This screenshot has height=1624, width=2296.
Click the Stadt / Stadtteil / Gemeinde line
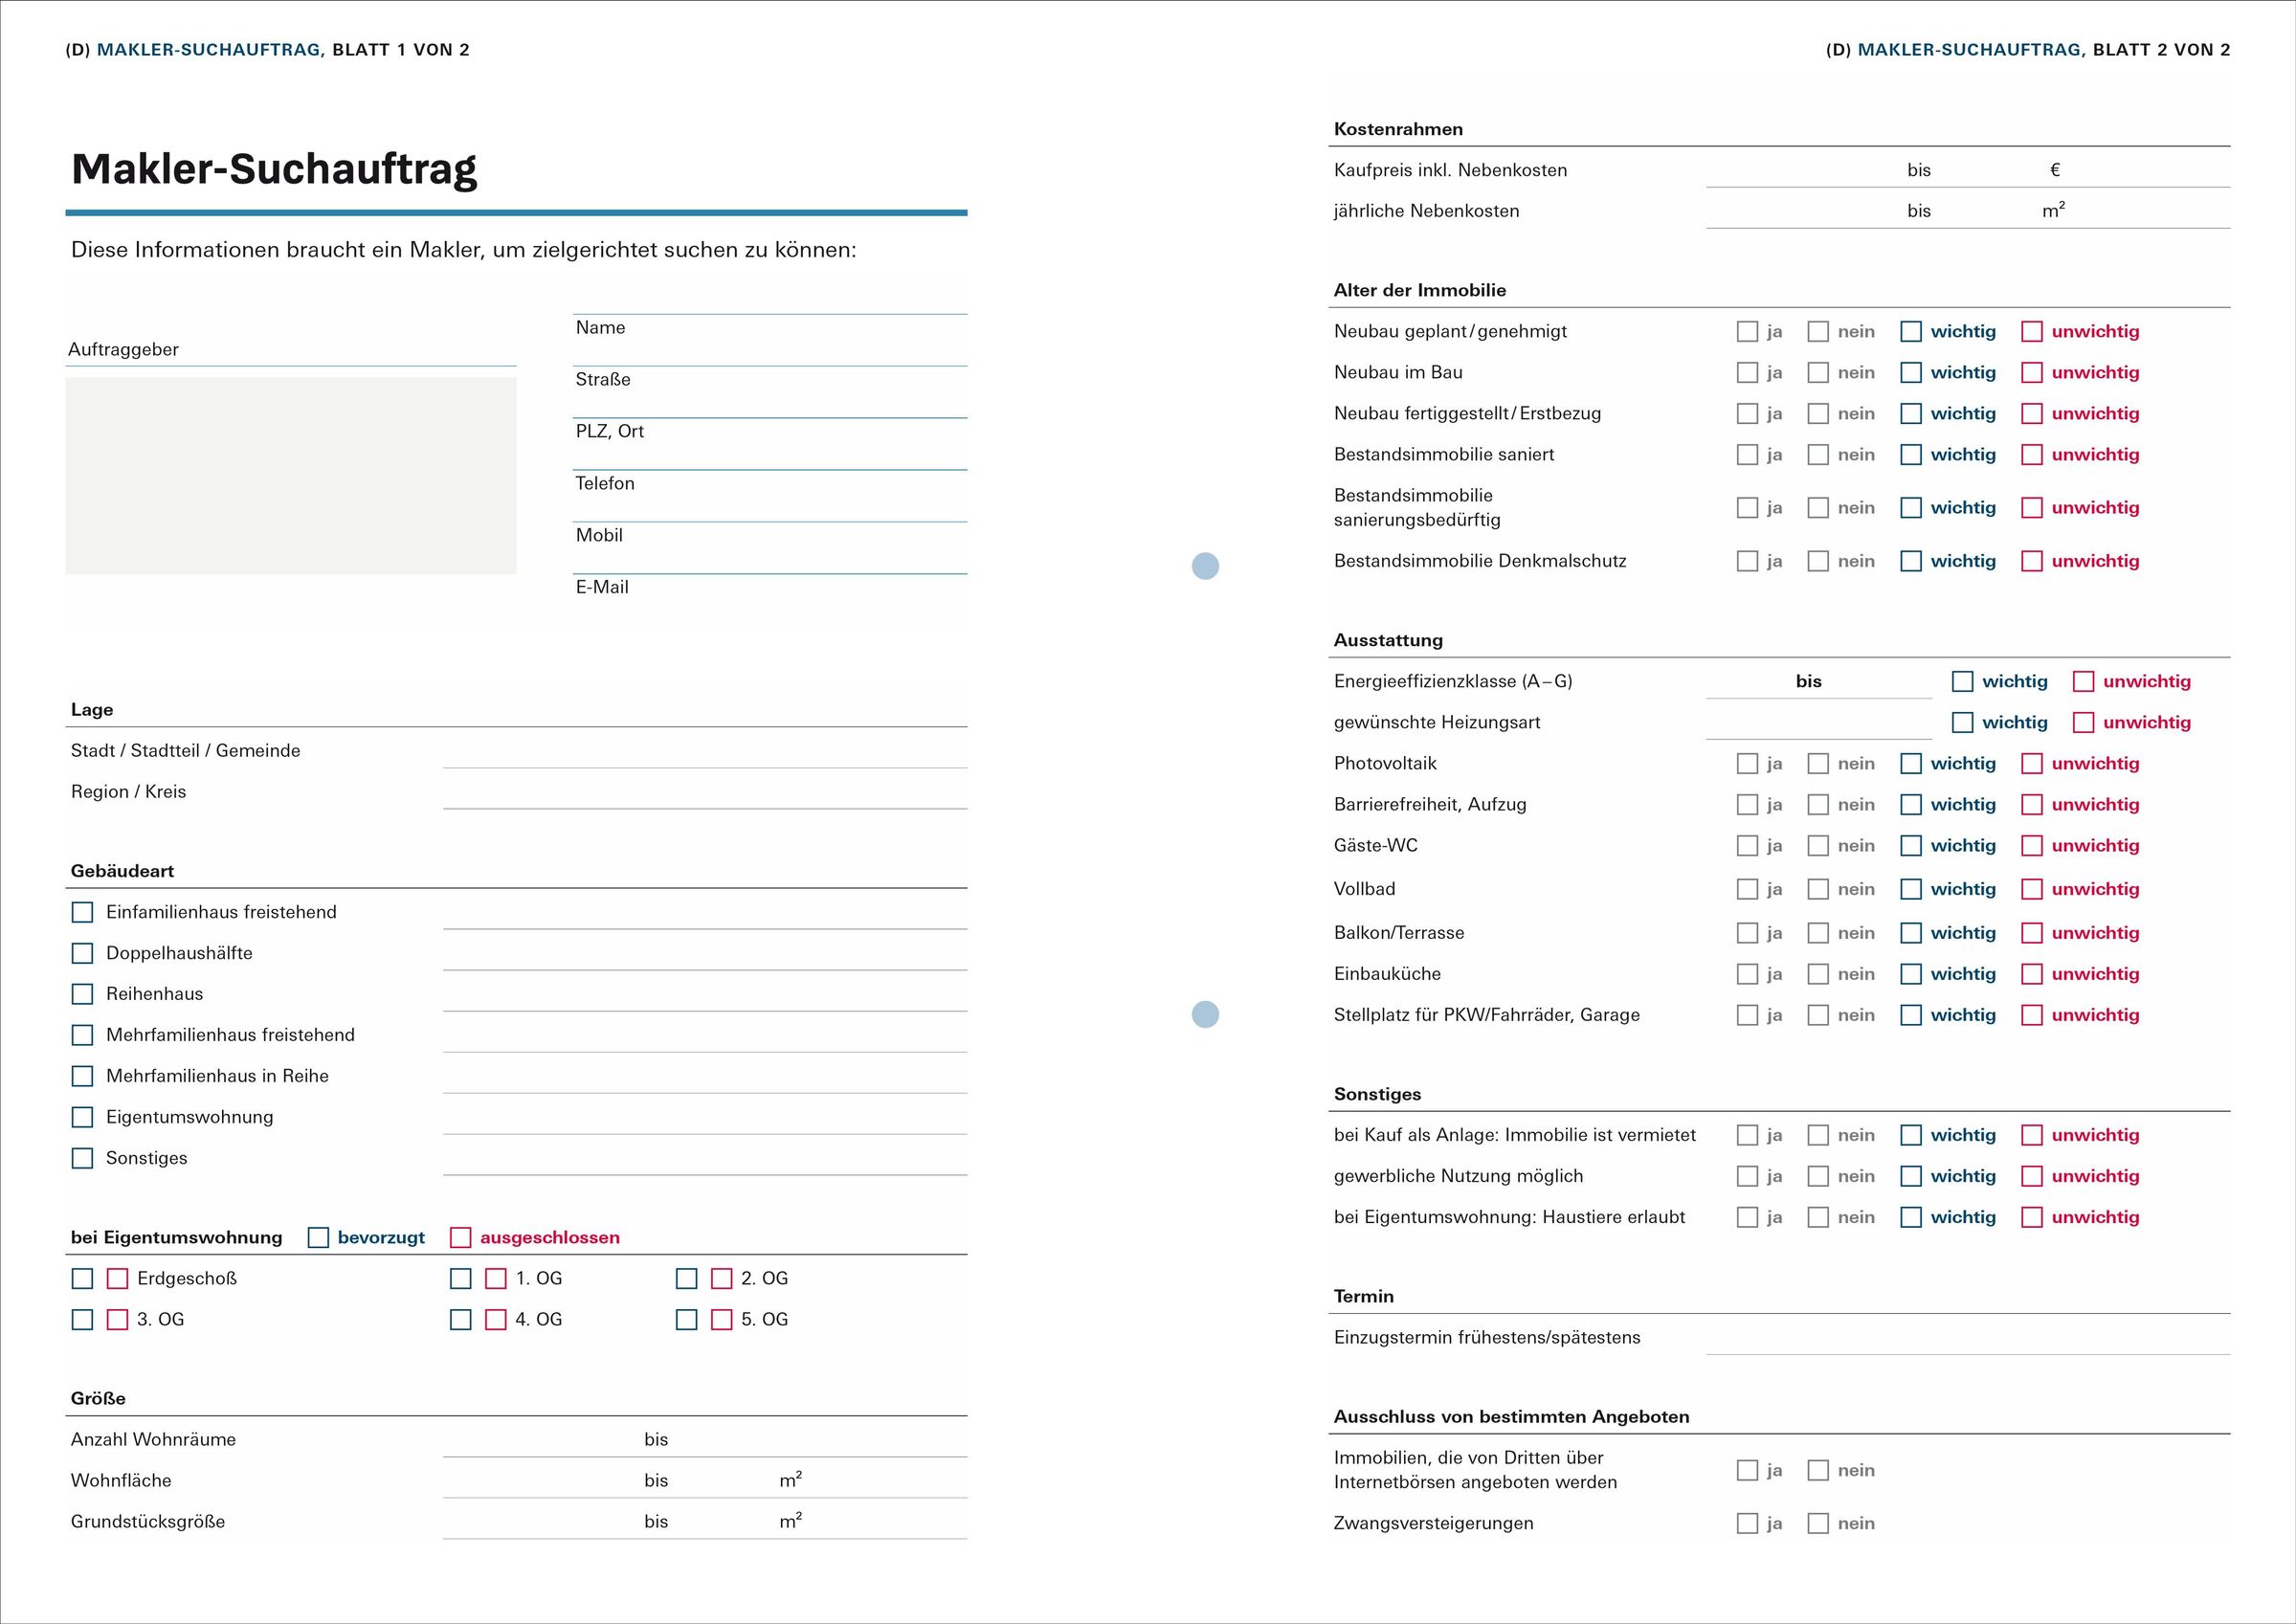pos(705,752)
